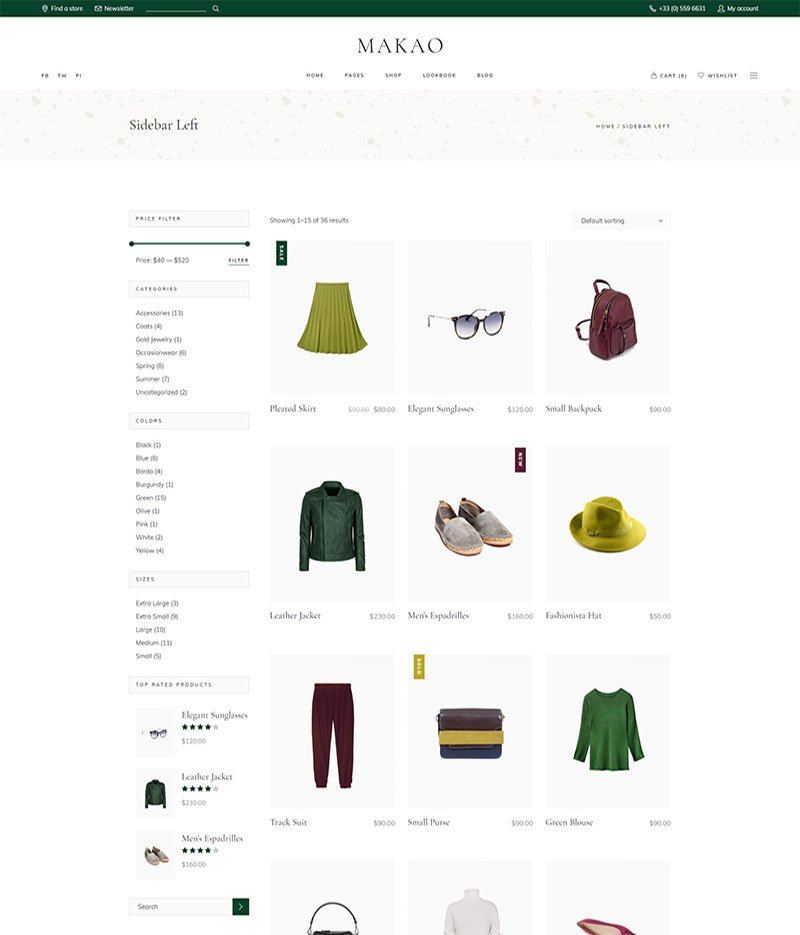800x935 pixels.
Task: Click the Newsletter envelope icon
Action: pos(98,8)
